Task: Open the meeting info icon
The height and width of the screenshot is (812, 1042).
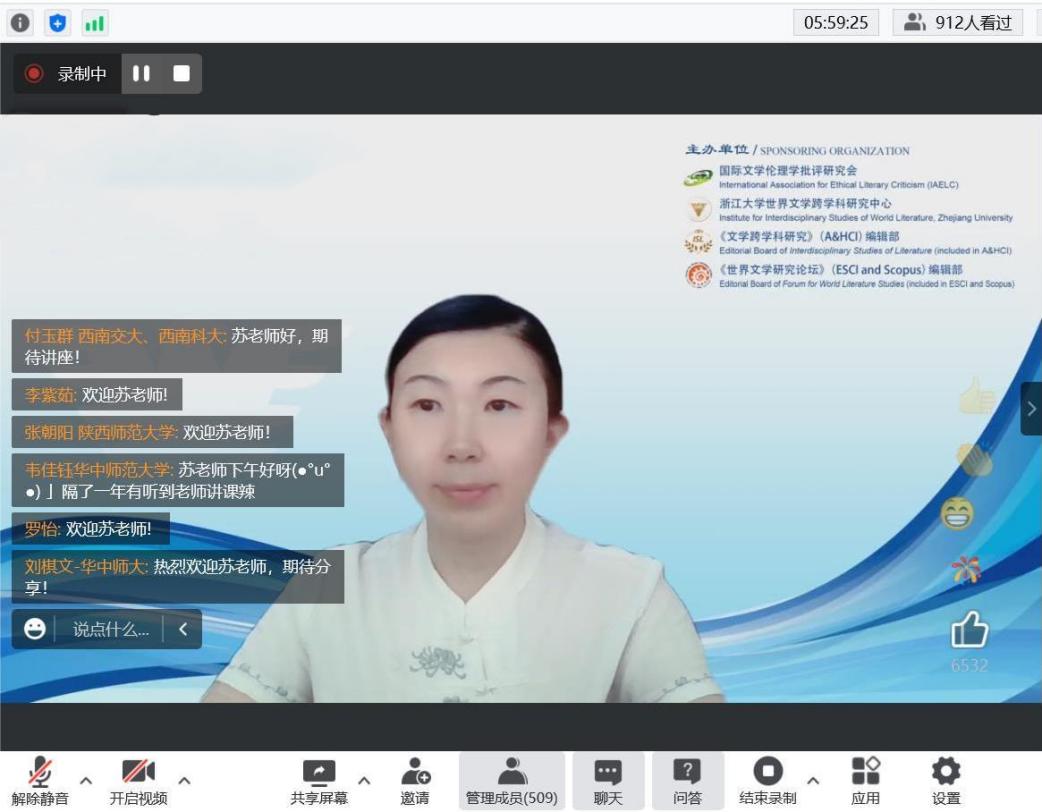Action: click(21, 23)
